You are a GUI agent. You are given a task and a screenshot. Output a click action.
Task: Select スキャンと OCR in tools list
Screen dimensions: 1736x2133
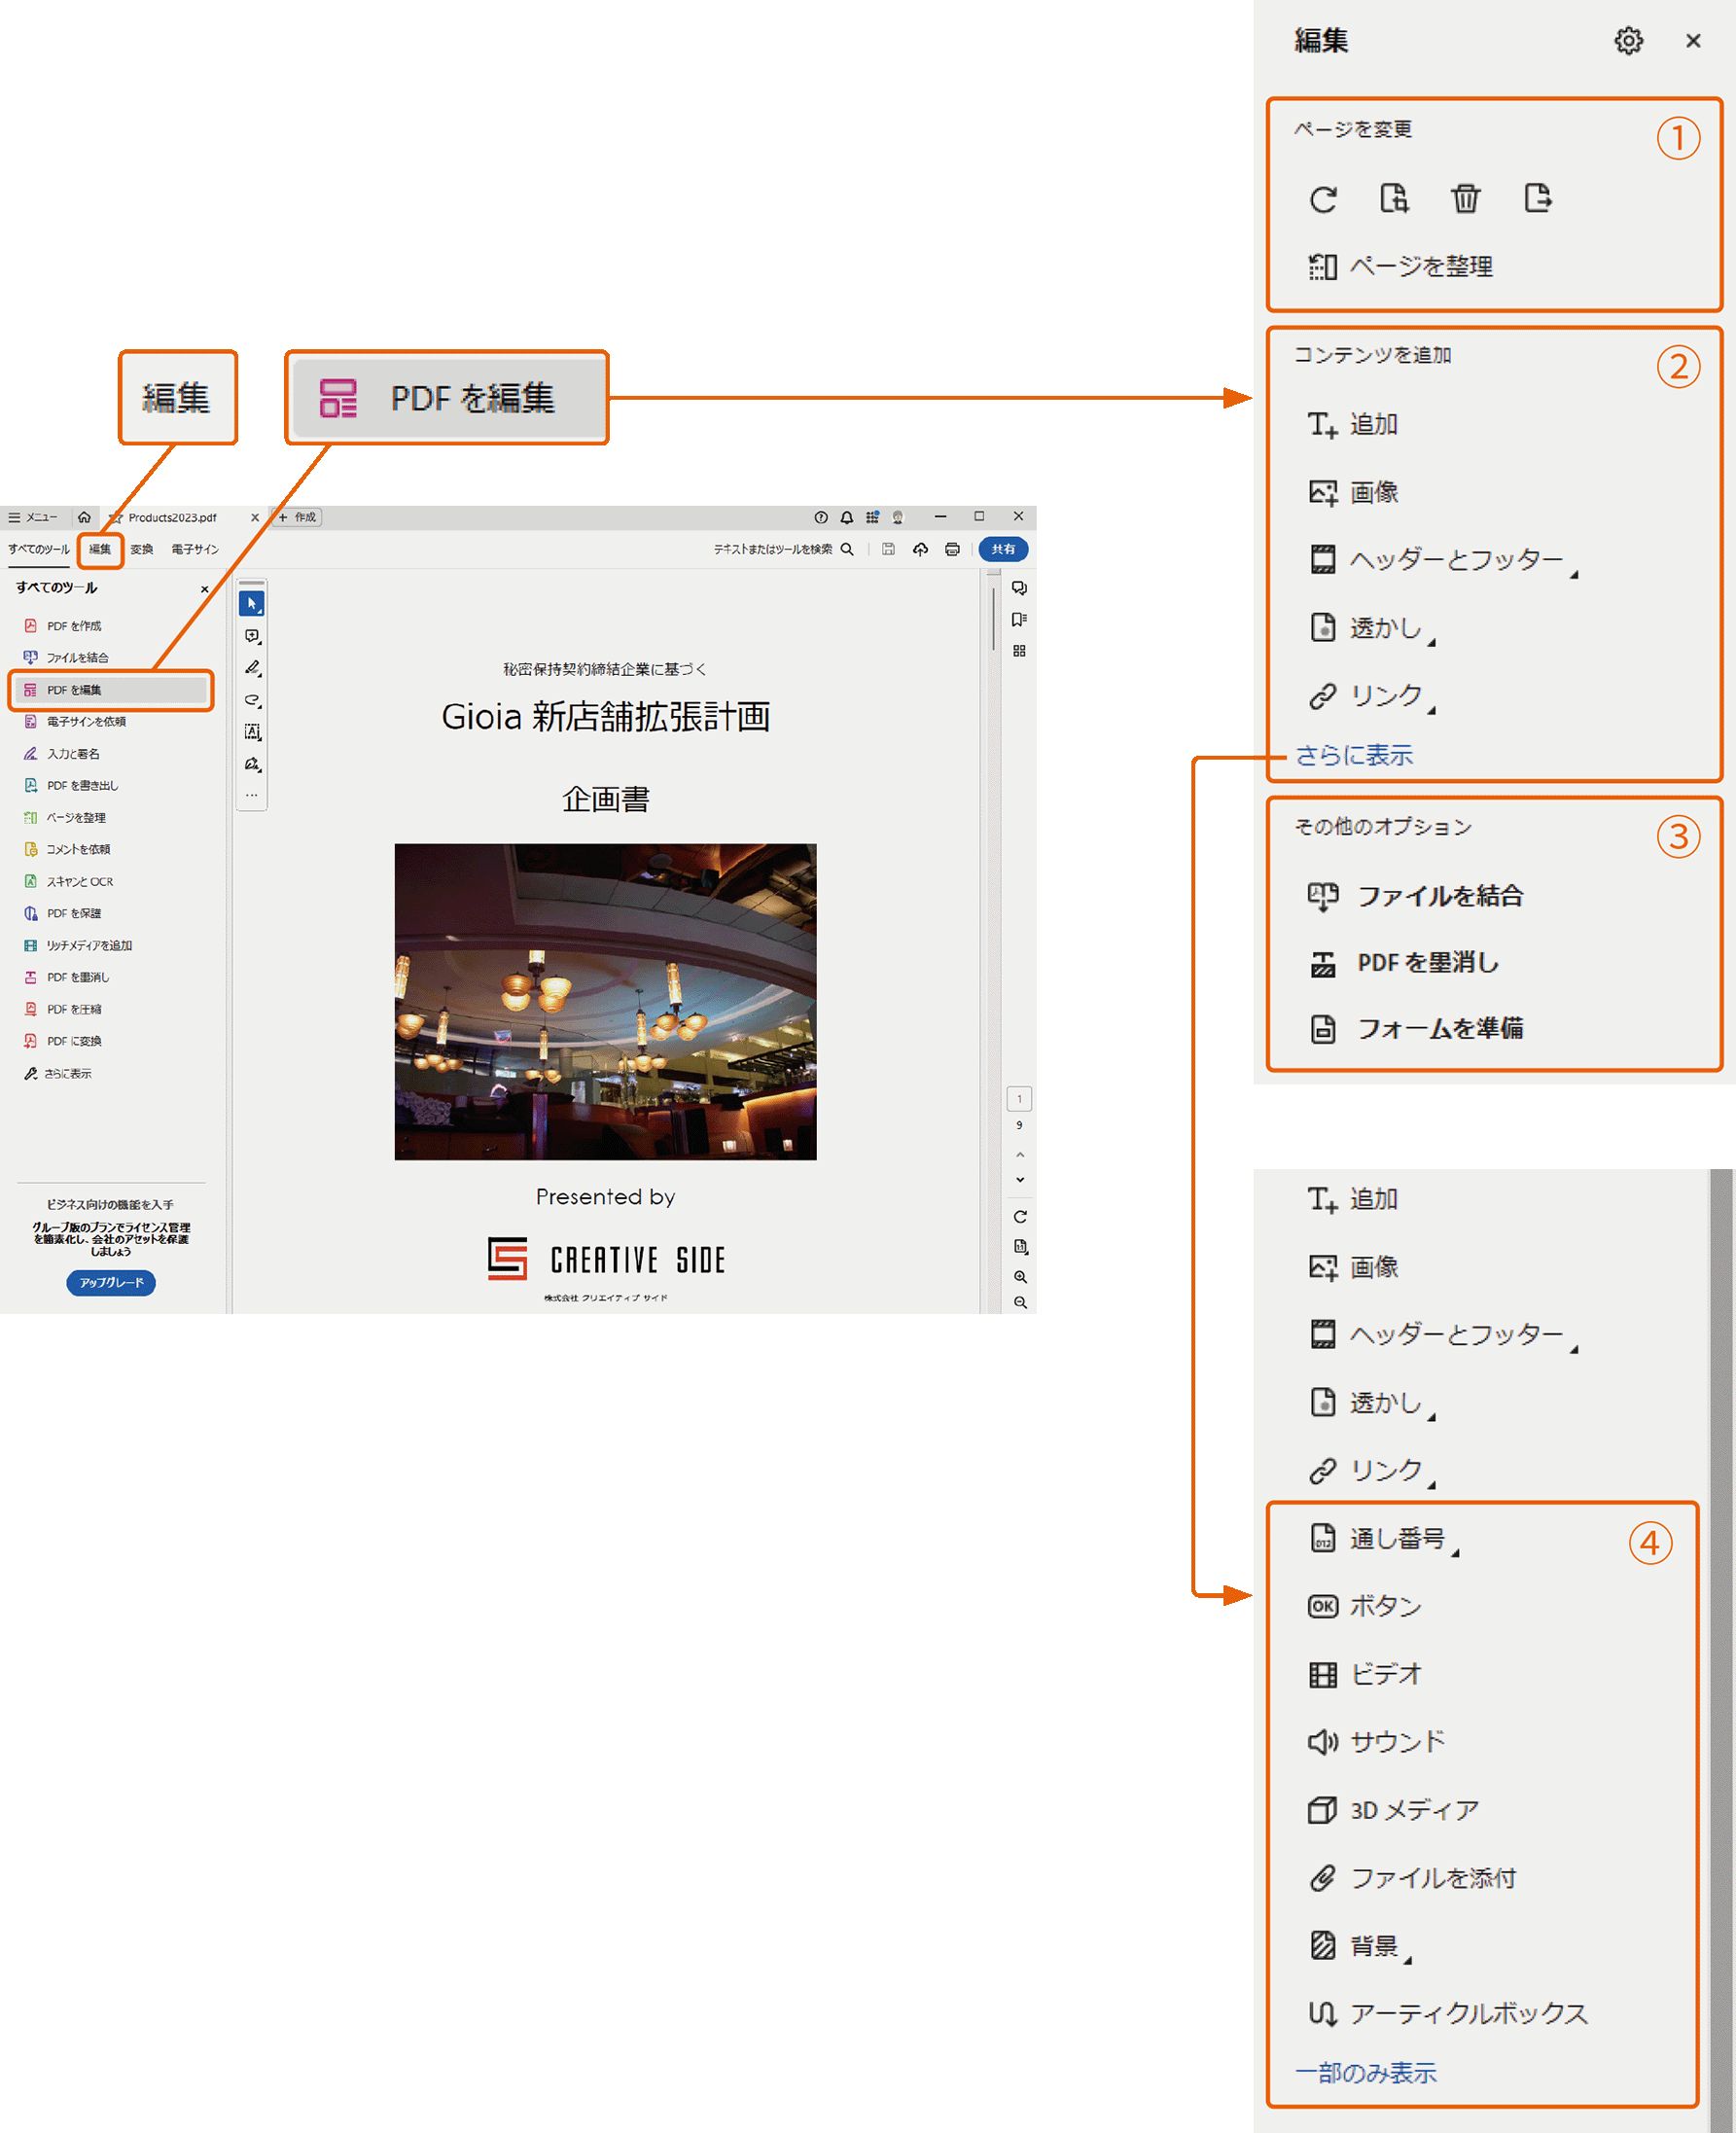coord(69,881)
